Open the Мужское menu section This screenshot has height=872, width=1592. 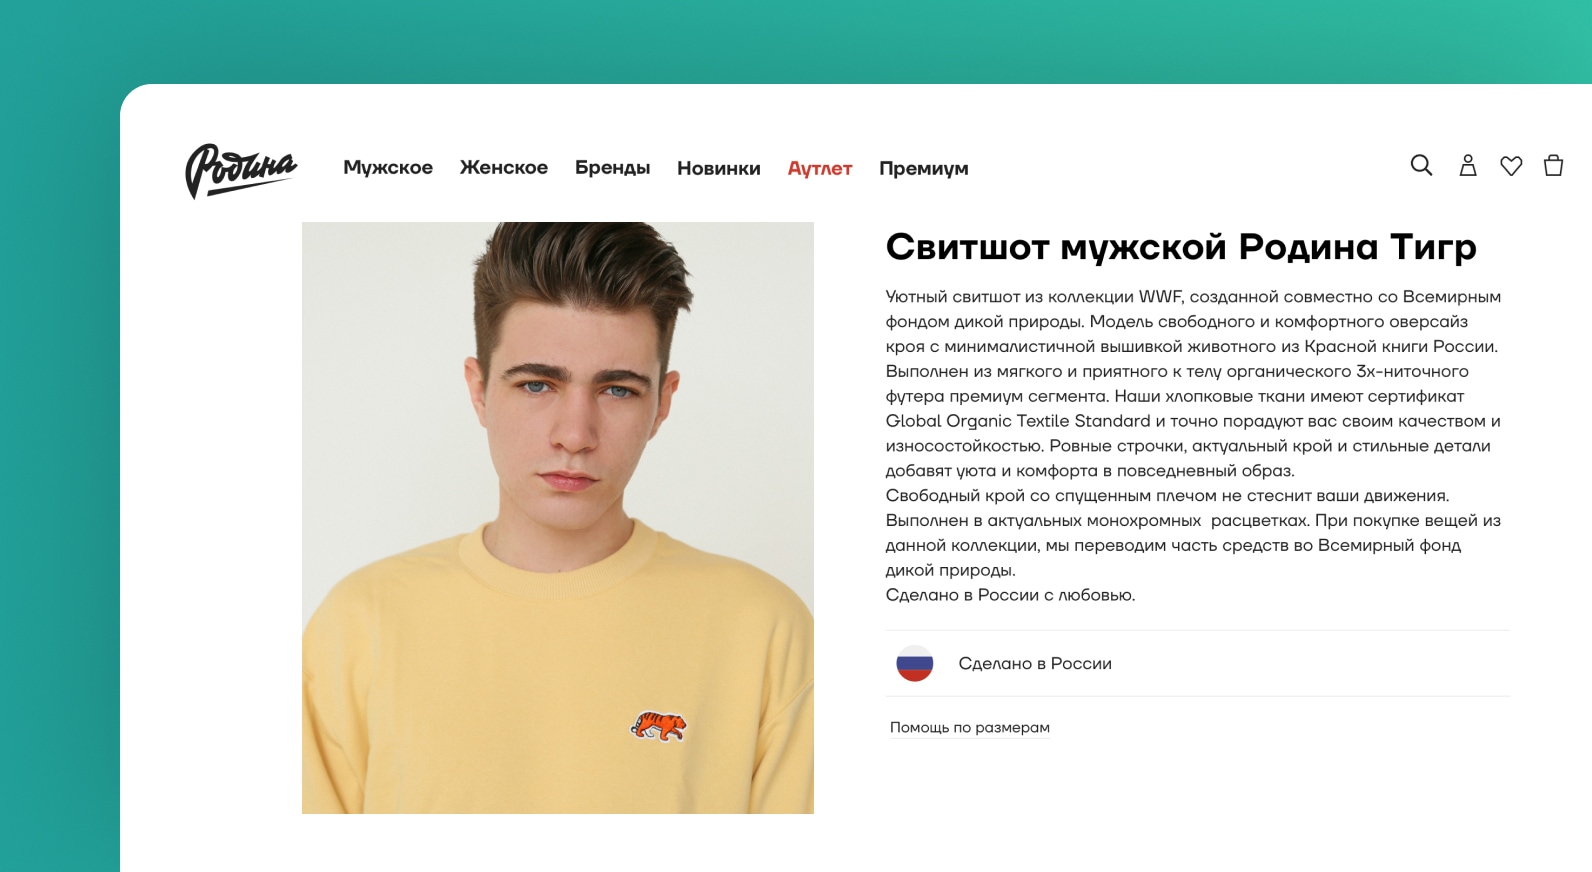[x=388, y=168]
